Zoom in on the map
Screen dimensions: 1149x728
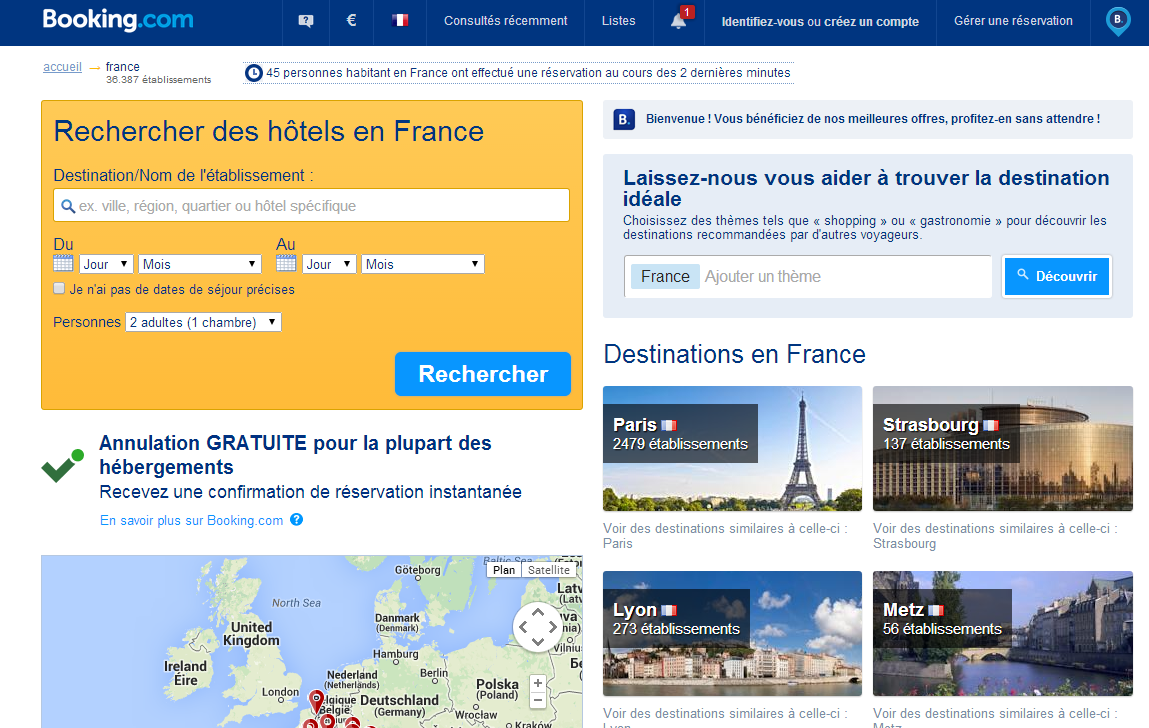538,683
